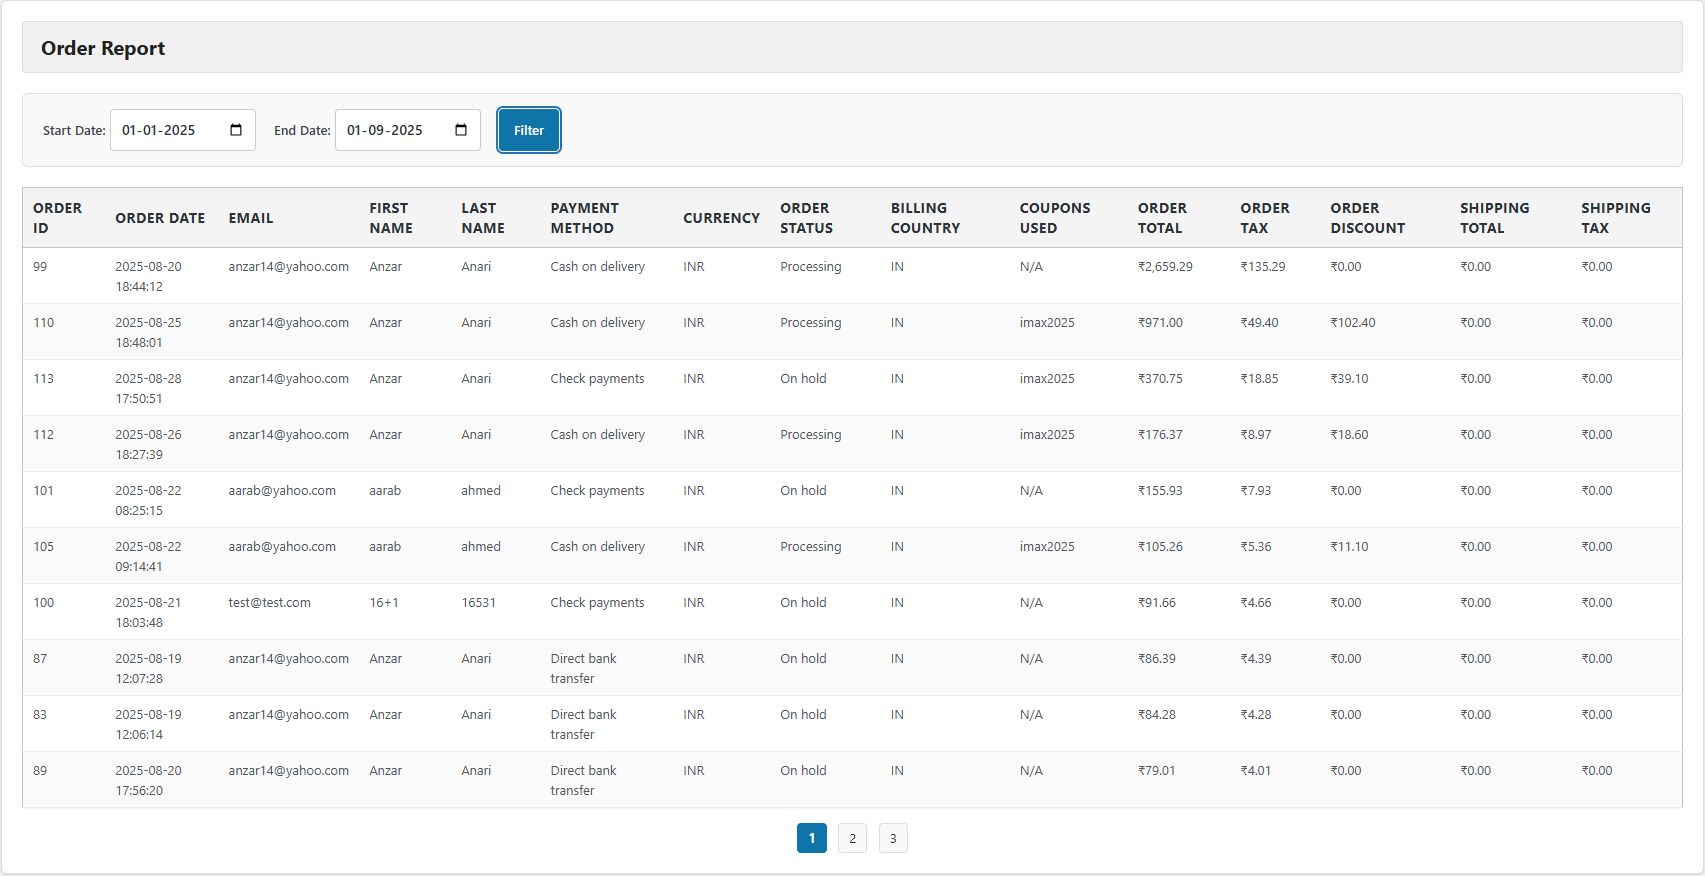Select order ID 87 cell

pyautogui.click(x=40, y=659)
